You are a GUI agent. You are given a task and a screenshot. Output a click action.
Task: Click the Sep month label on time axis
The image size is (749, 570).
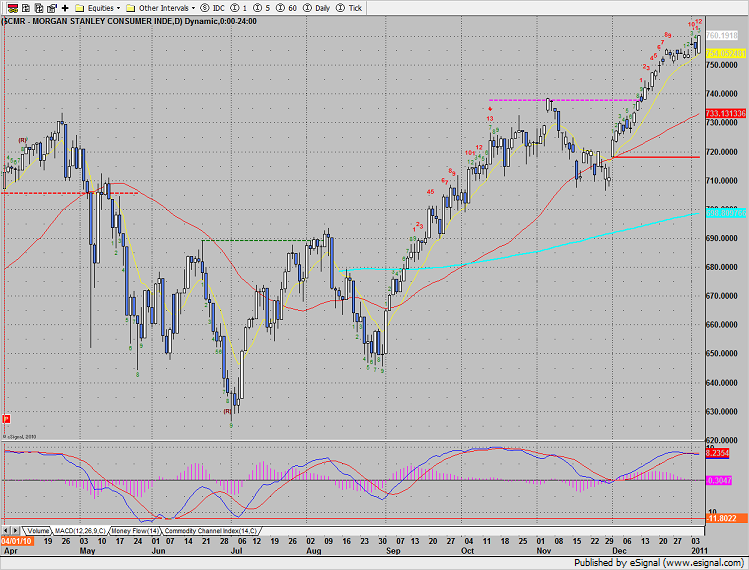click(393, 551)
